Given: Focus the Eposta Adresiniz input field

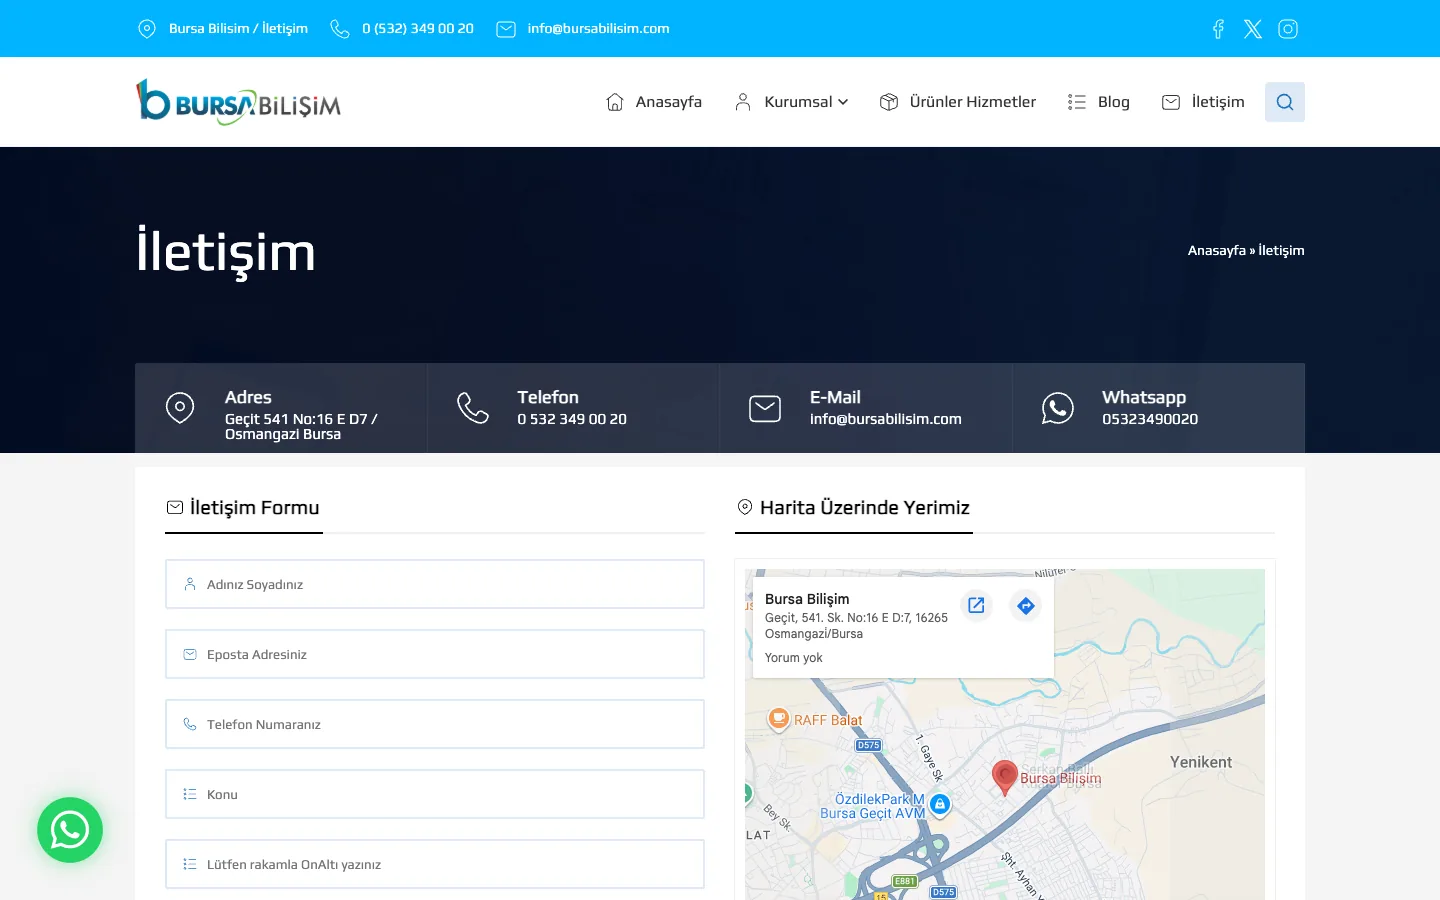Looking at the screenshot, I should (435, 654).
